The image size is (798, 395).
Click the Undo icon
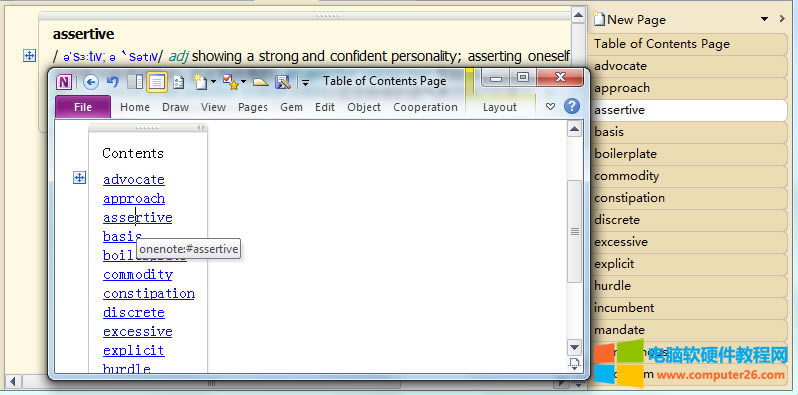pos(112,82)
